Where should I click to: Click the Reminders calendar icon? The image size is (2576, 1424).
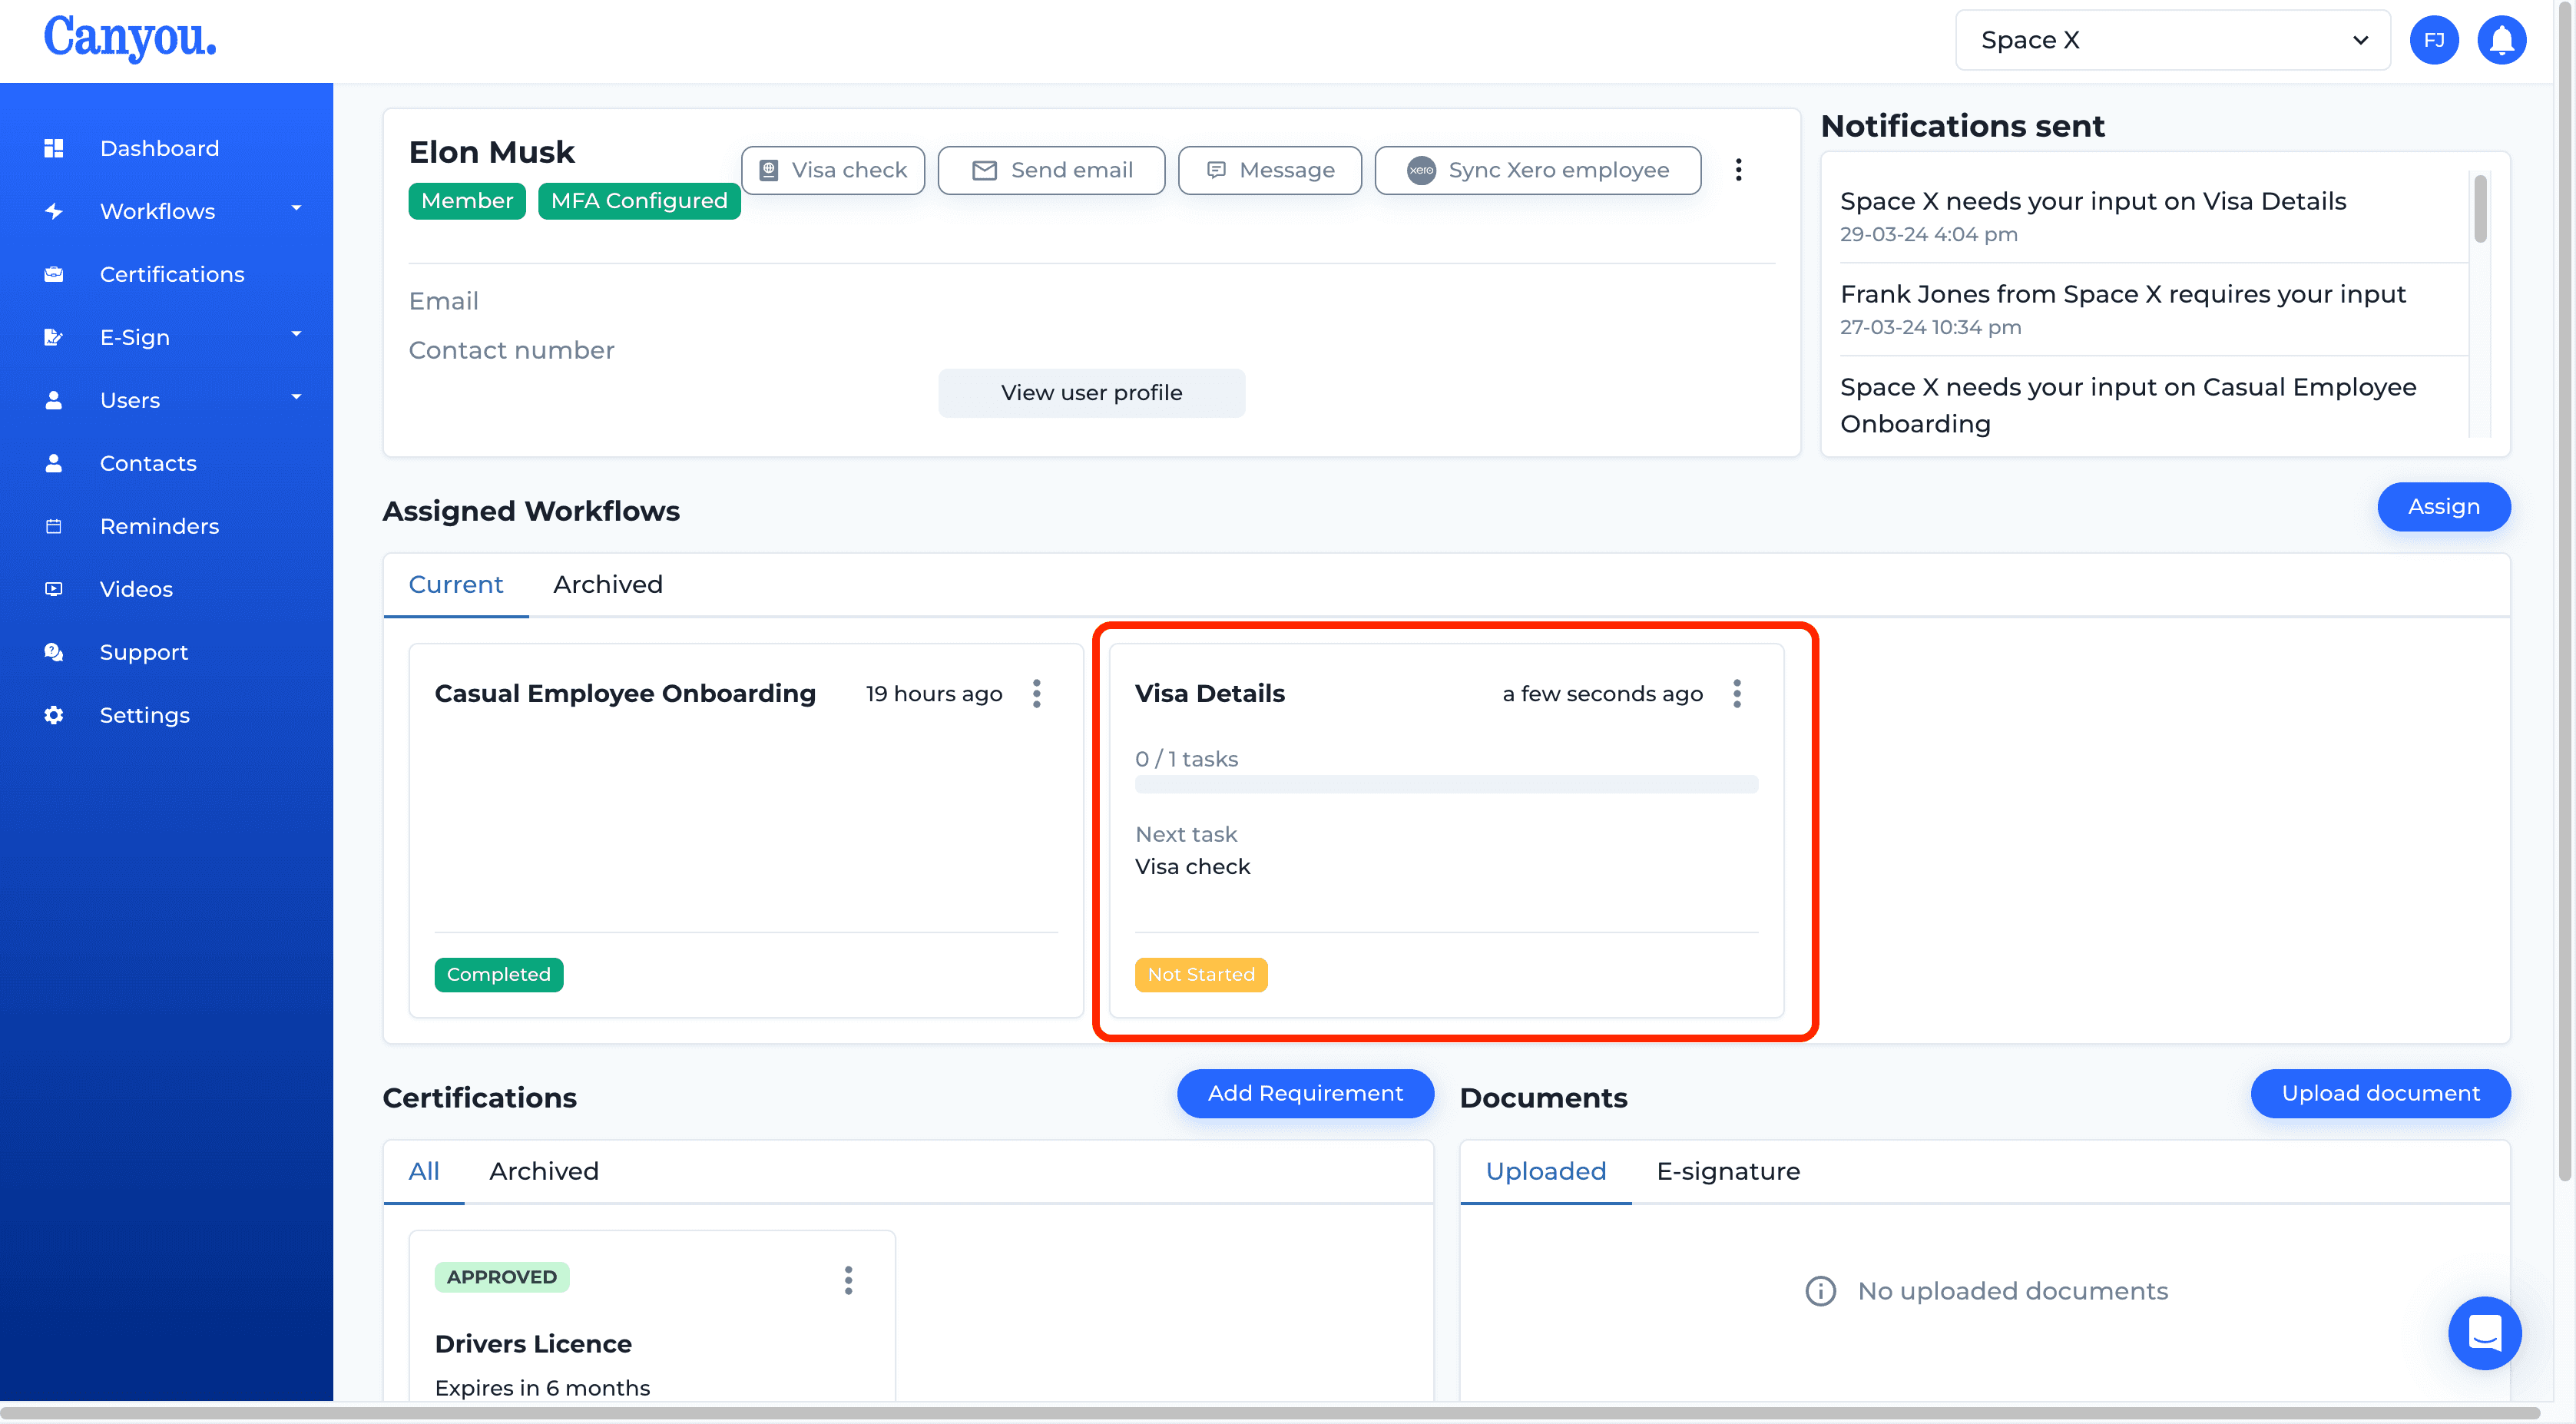click(x=54, y=526)
